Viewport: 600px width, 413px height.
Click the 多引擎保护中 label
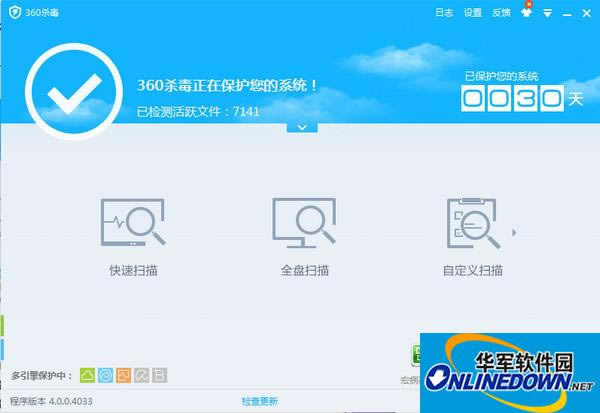(42, 375)
